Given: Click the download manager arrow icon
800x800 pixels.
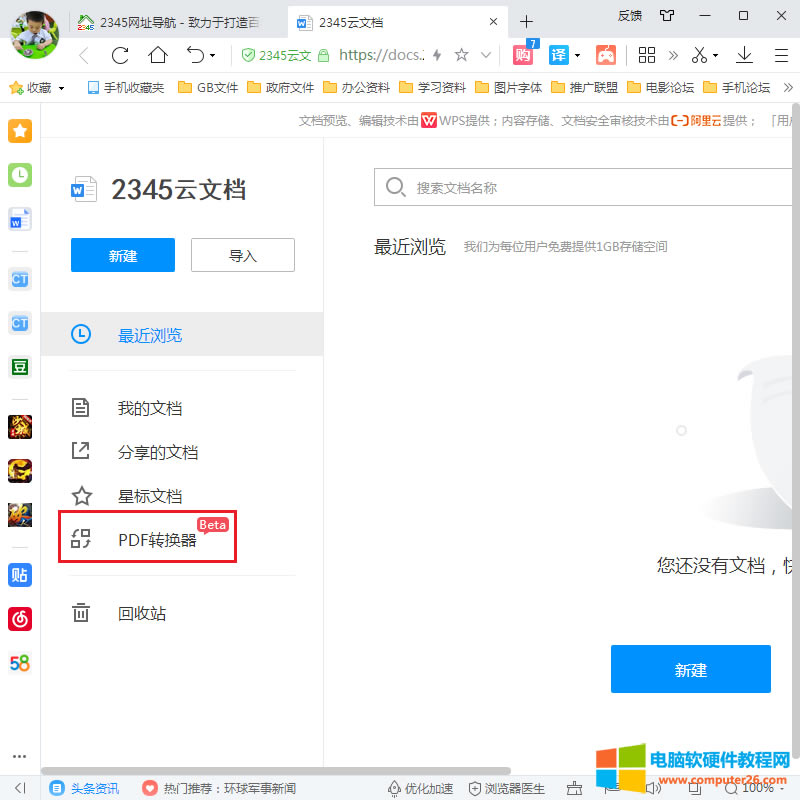Looking at the screenshot, I should tap(744, 56).
